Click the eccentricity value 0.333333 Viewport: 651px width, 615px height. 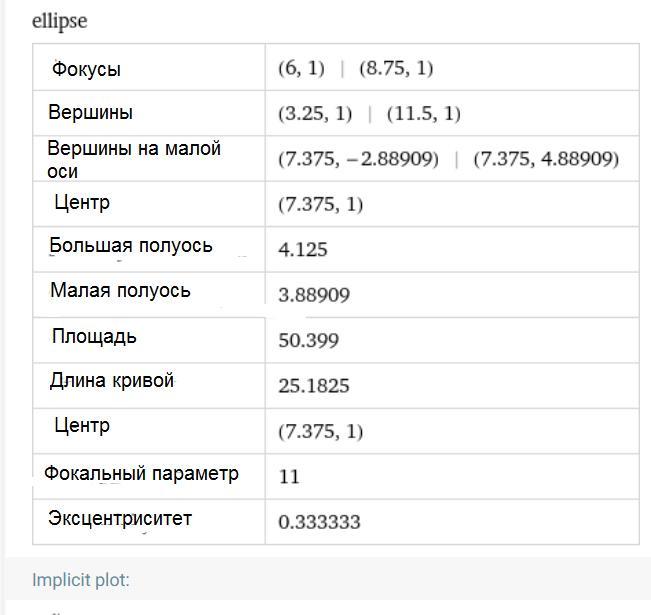pyautogui.click(x=319, y=522)
